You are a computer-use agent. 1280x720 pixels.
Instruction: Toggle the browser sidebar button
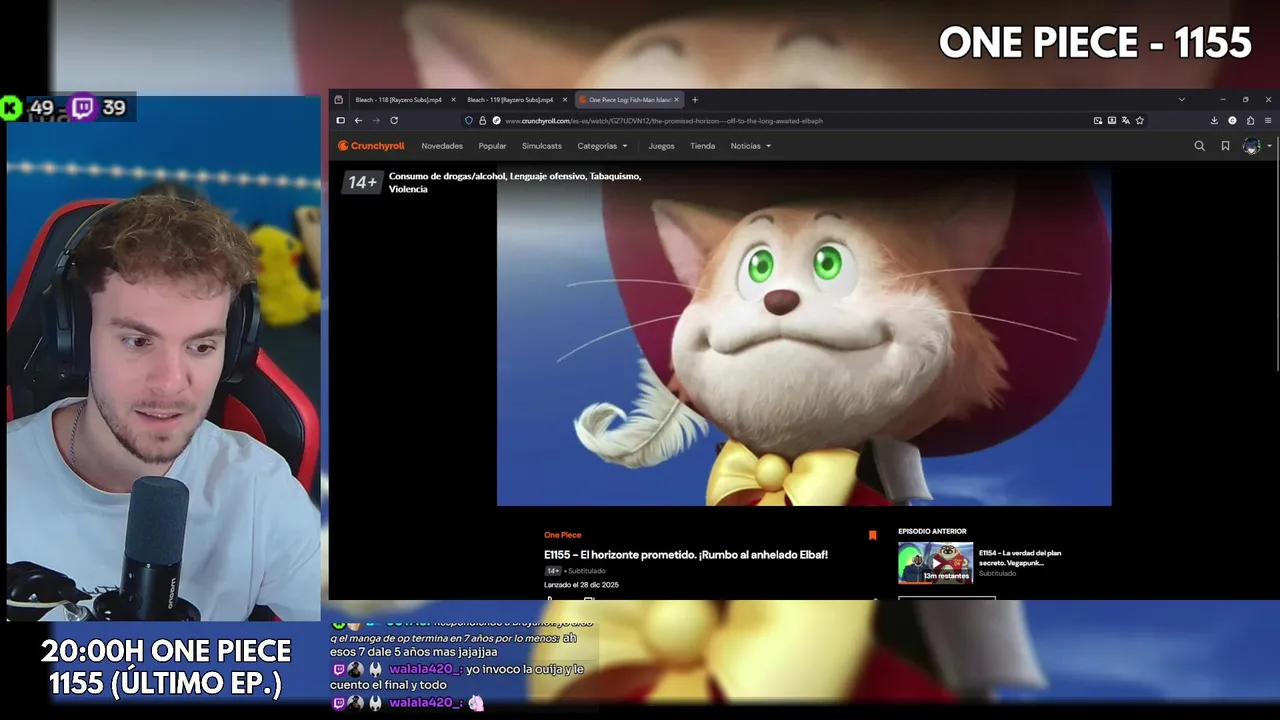340,121
